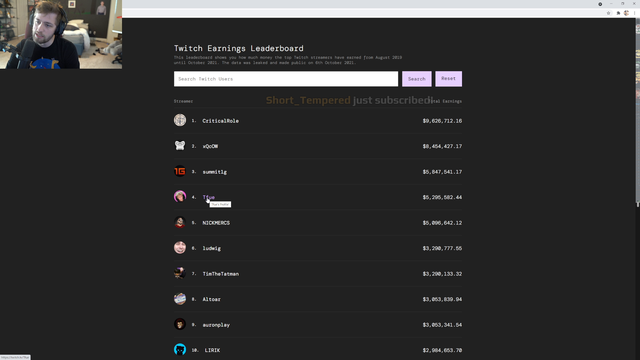The height and width of the screenshot is (360, 640).
Task: Click earnings value $5,096,642.12
Action: 442,223
